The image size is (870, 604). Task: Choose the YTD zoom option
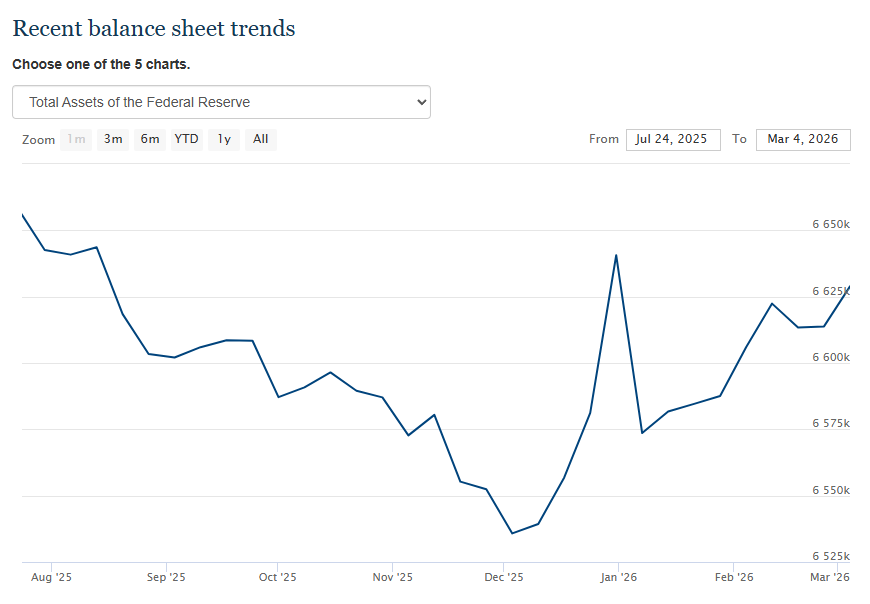point(186,139)
